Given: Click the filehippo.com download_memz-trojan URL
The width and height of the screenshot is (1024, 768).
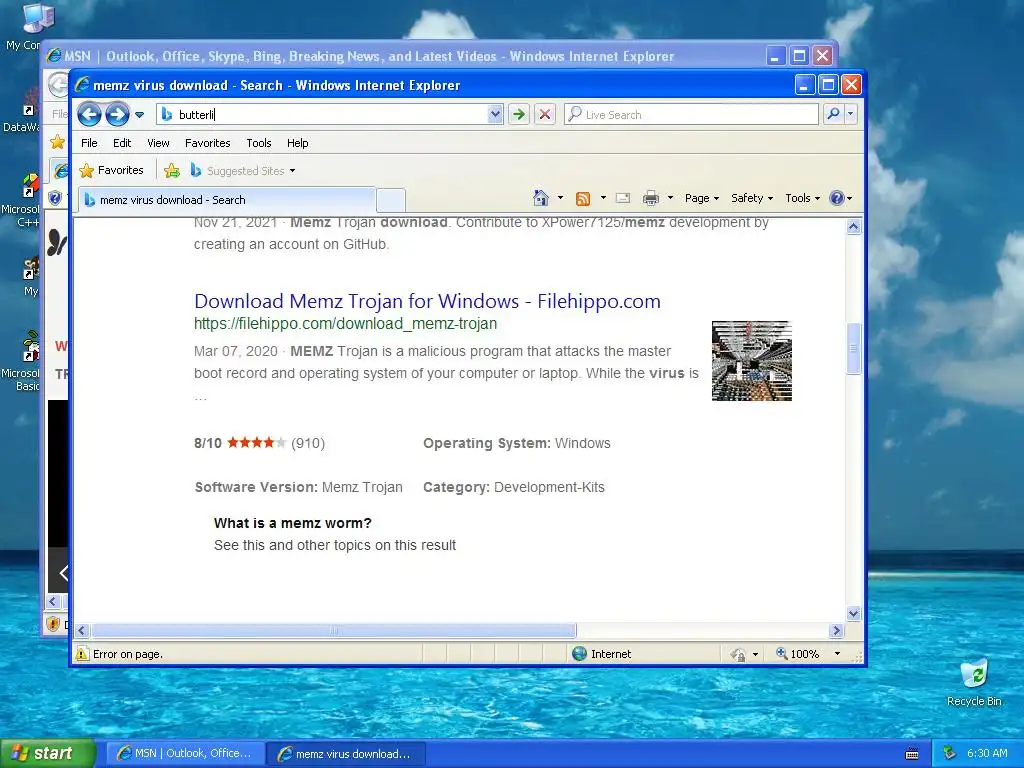Looking at the screenshot, I should tap(345, 323).
